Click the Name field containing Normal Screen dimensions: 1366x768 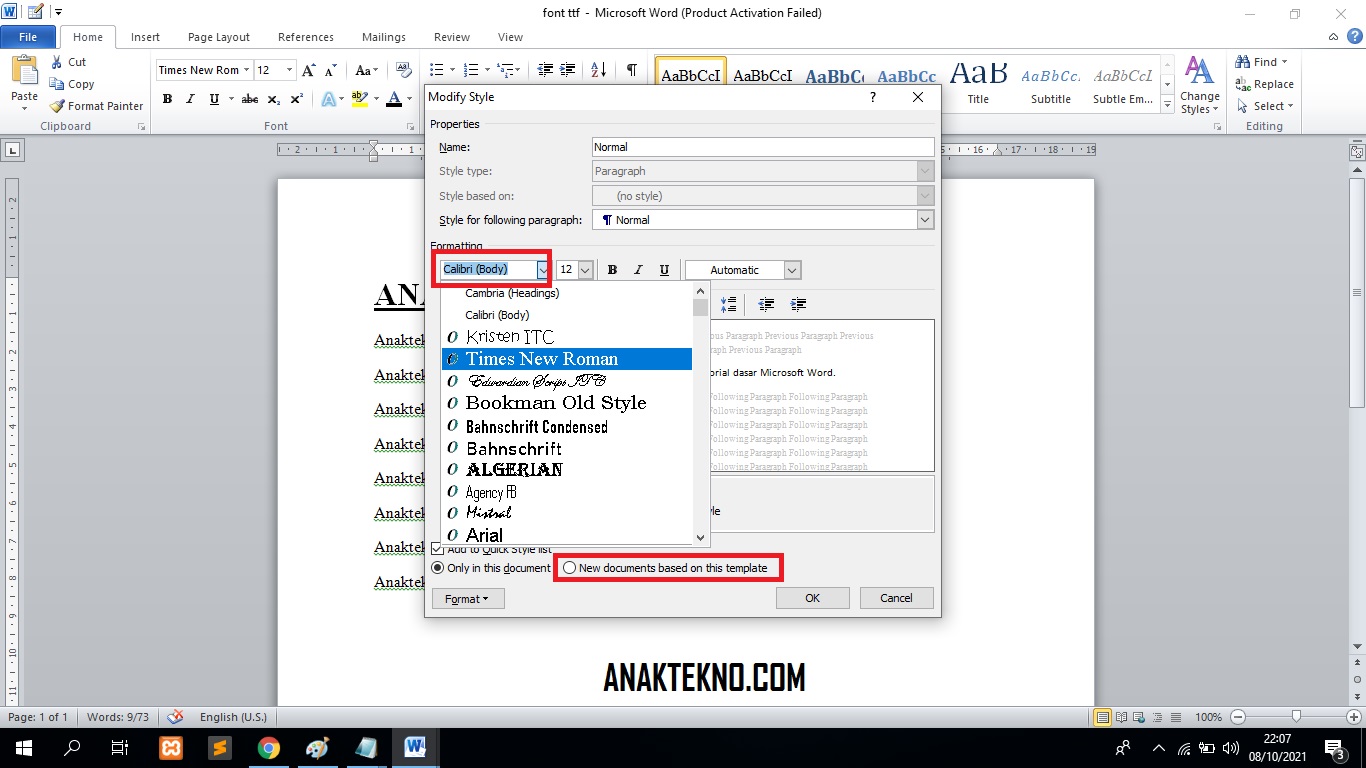(x=763, y=147)
